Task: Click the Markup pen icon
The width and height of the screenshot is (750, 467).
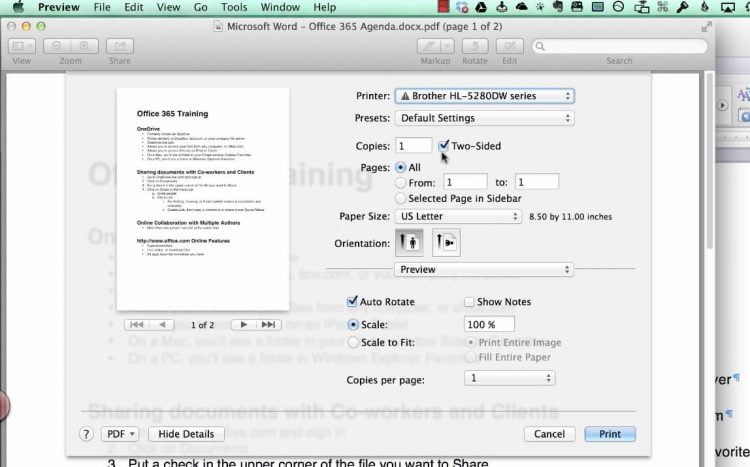Action: click(x=430, y=46)
